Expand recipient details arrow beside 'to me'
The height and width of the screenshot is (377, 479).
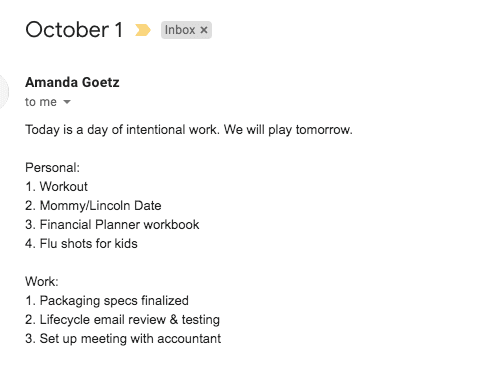(x=67, y=102)
